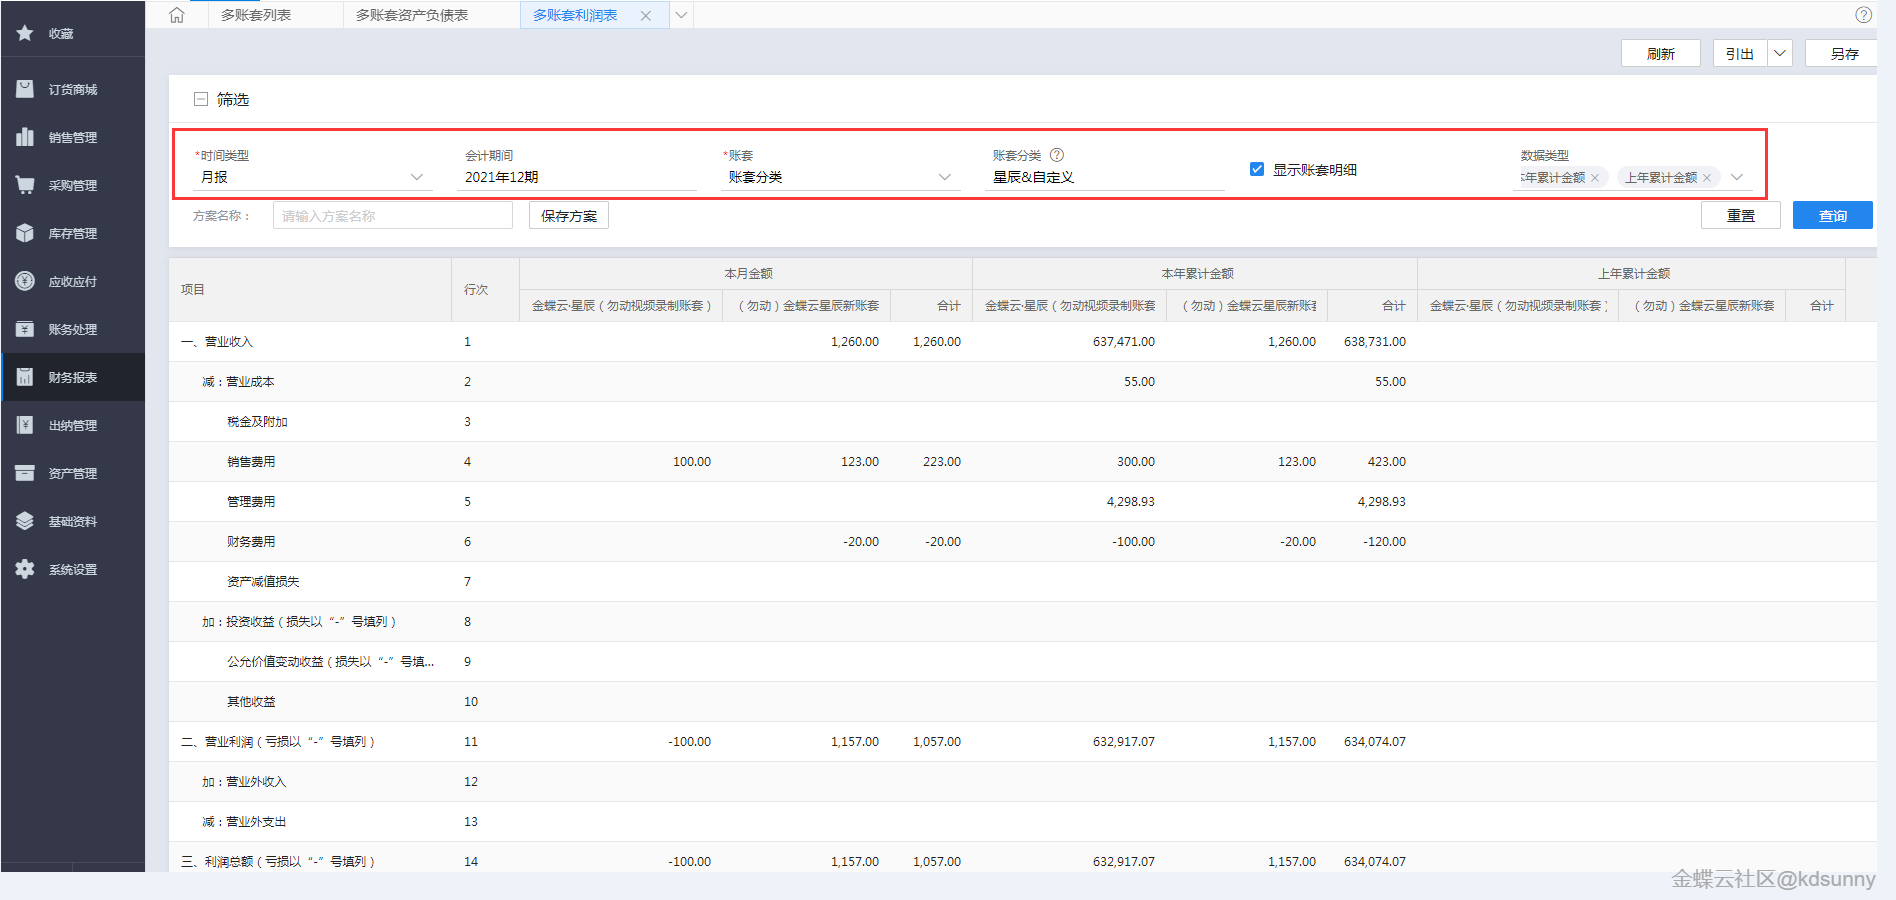Switch to the 多账套资产负债表 tab
The width and height of the screenshot is (1896, 900).
coord(412,15)
